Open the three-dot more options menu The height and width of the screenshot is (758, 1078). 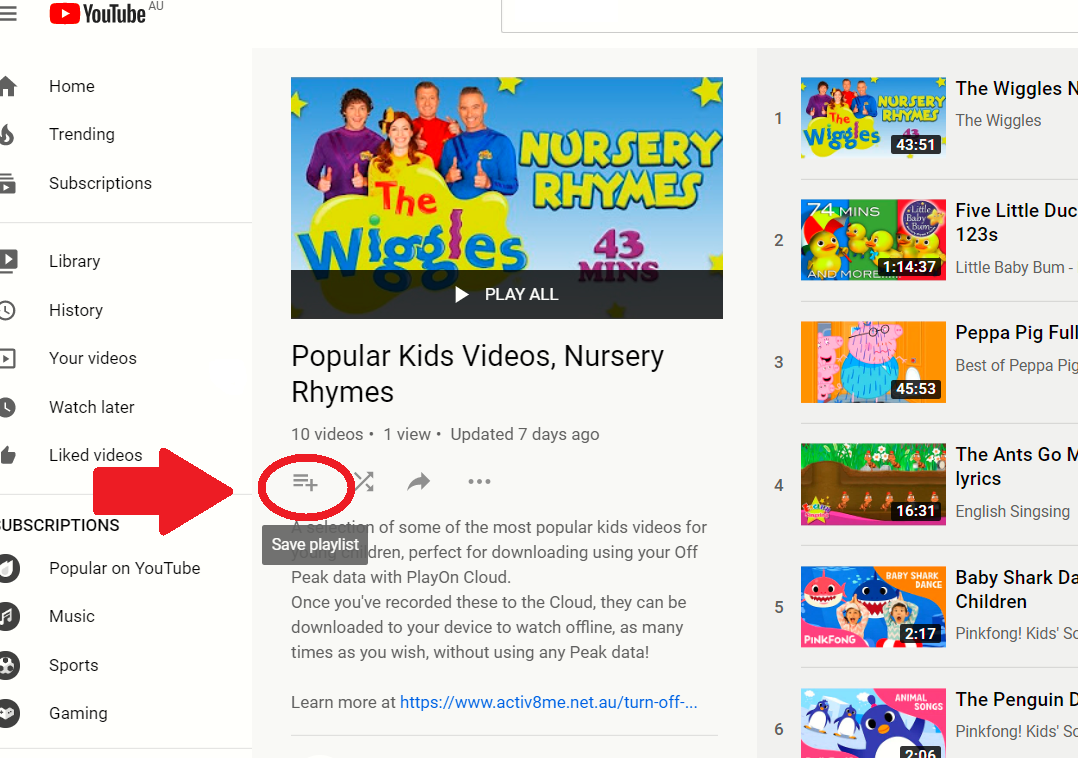click(x=479, y=482)
